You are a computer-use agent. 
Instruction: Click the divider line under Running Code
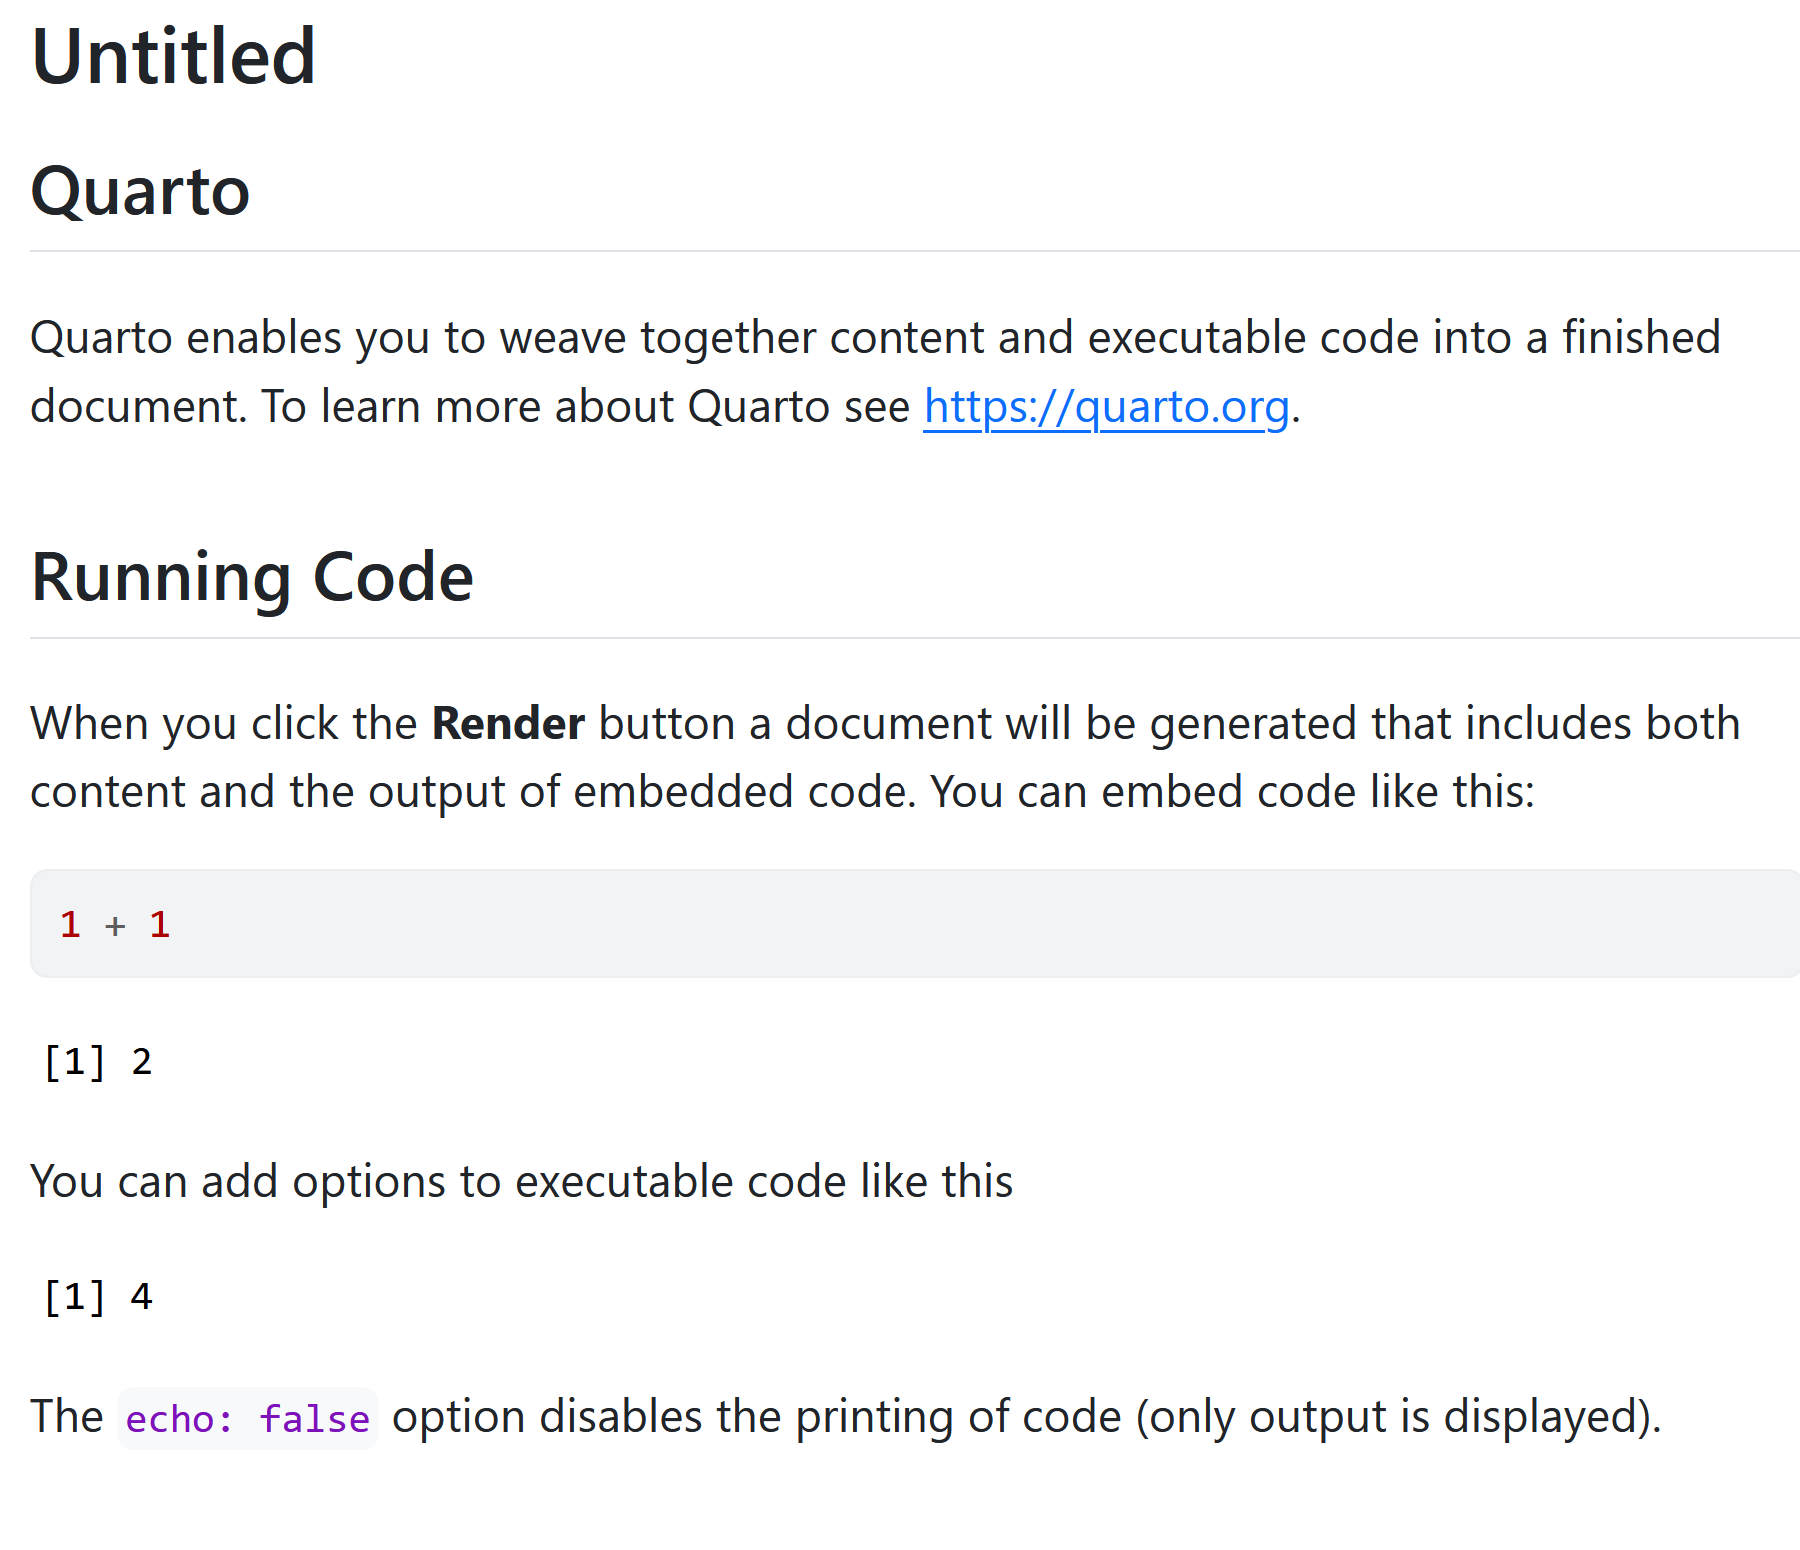click(x=900, y=638)
